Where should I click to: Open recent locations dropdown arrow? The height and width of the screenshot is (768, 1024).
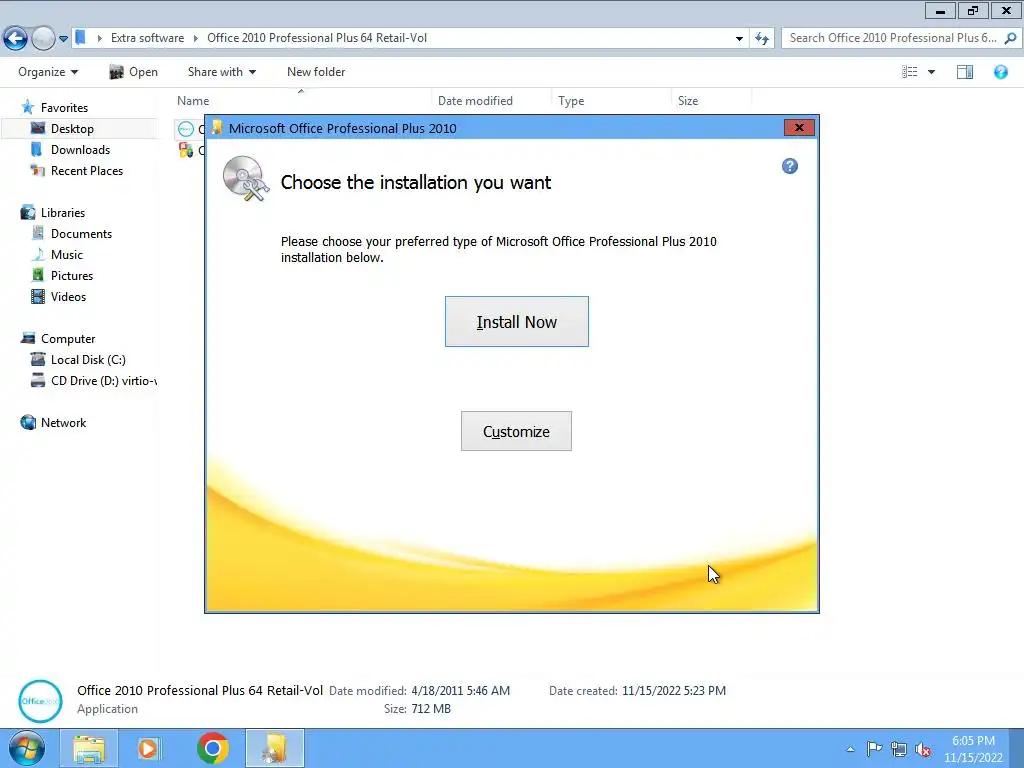click(63, 39)
